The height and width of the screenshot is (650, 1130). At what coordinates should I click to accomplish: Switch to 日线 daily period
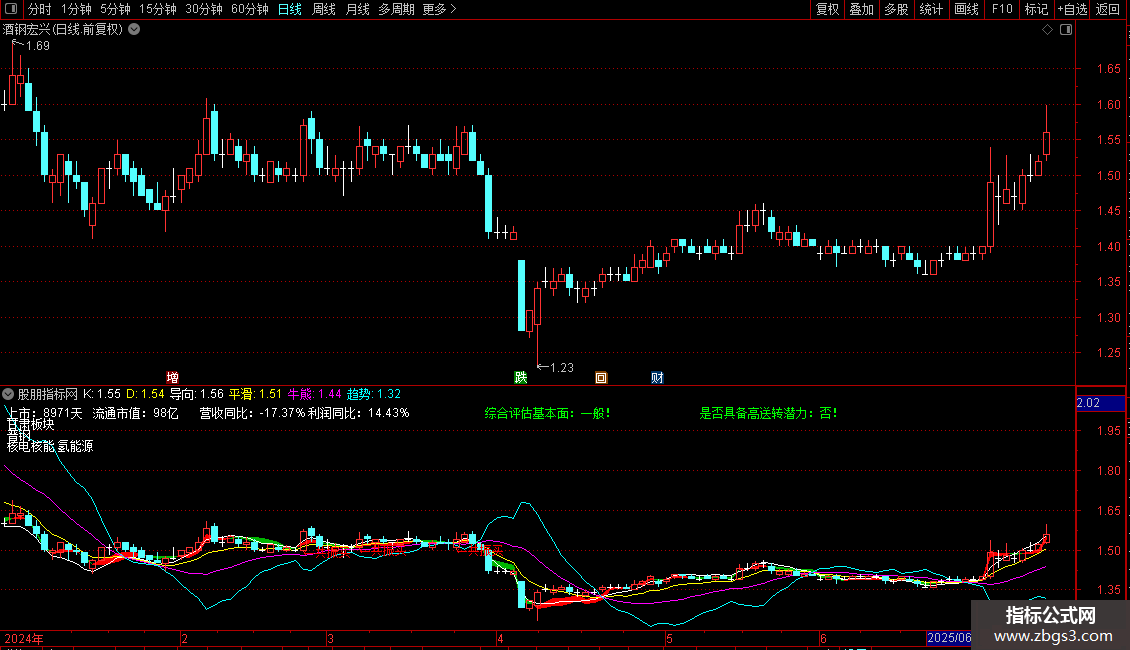pyautogui.click(x=289, y=9)
